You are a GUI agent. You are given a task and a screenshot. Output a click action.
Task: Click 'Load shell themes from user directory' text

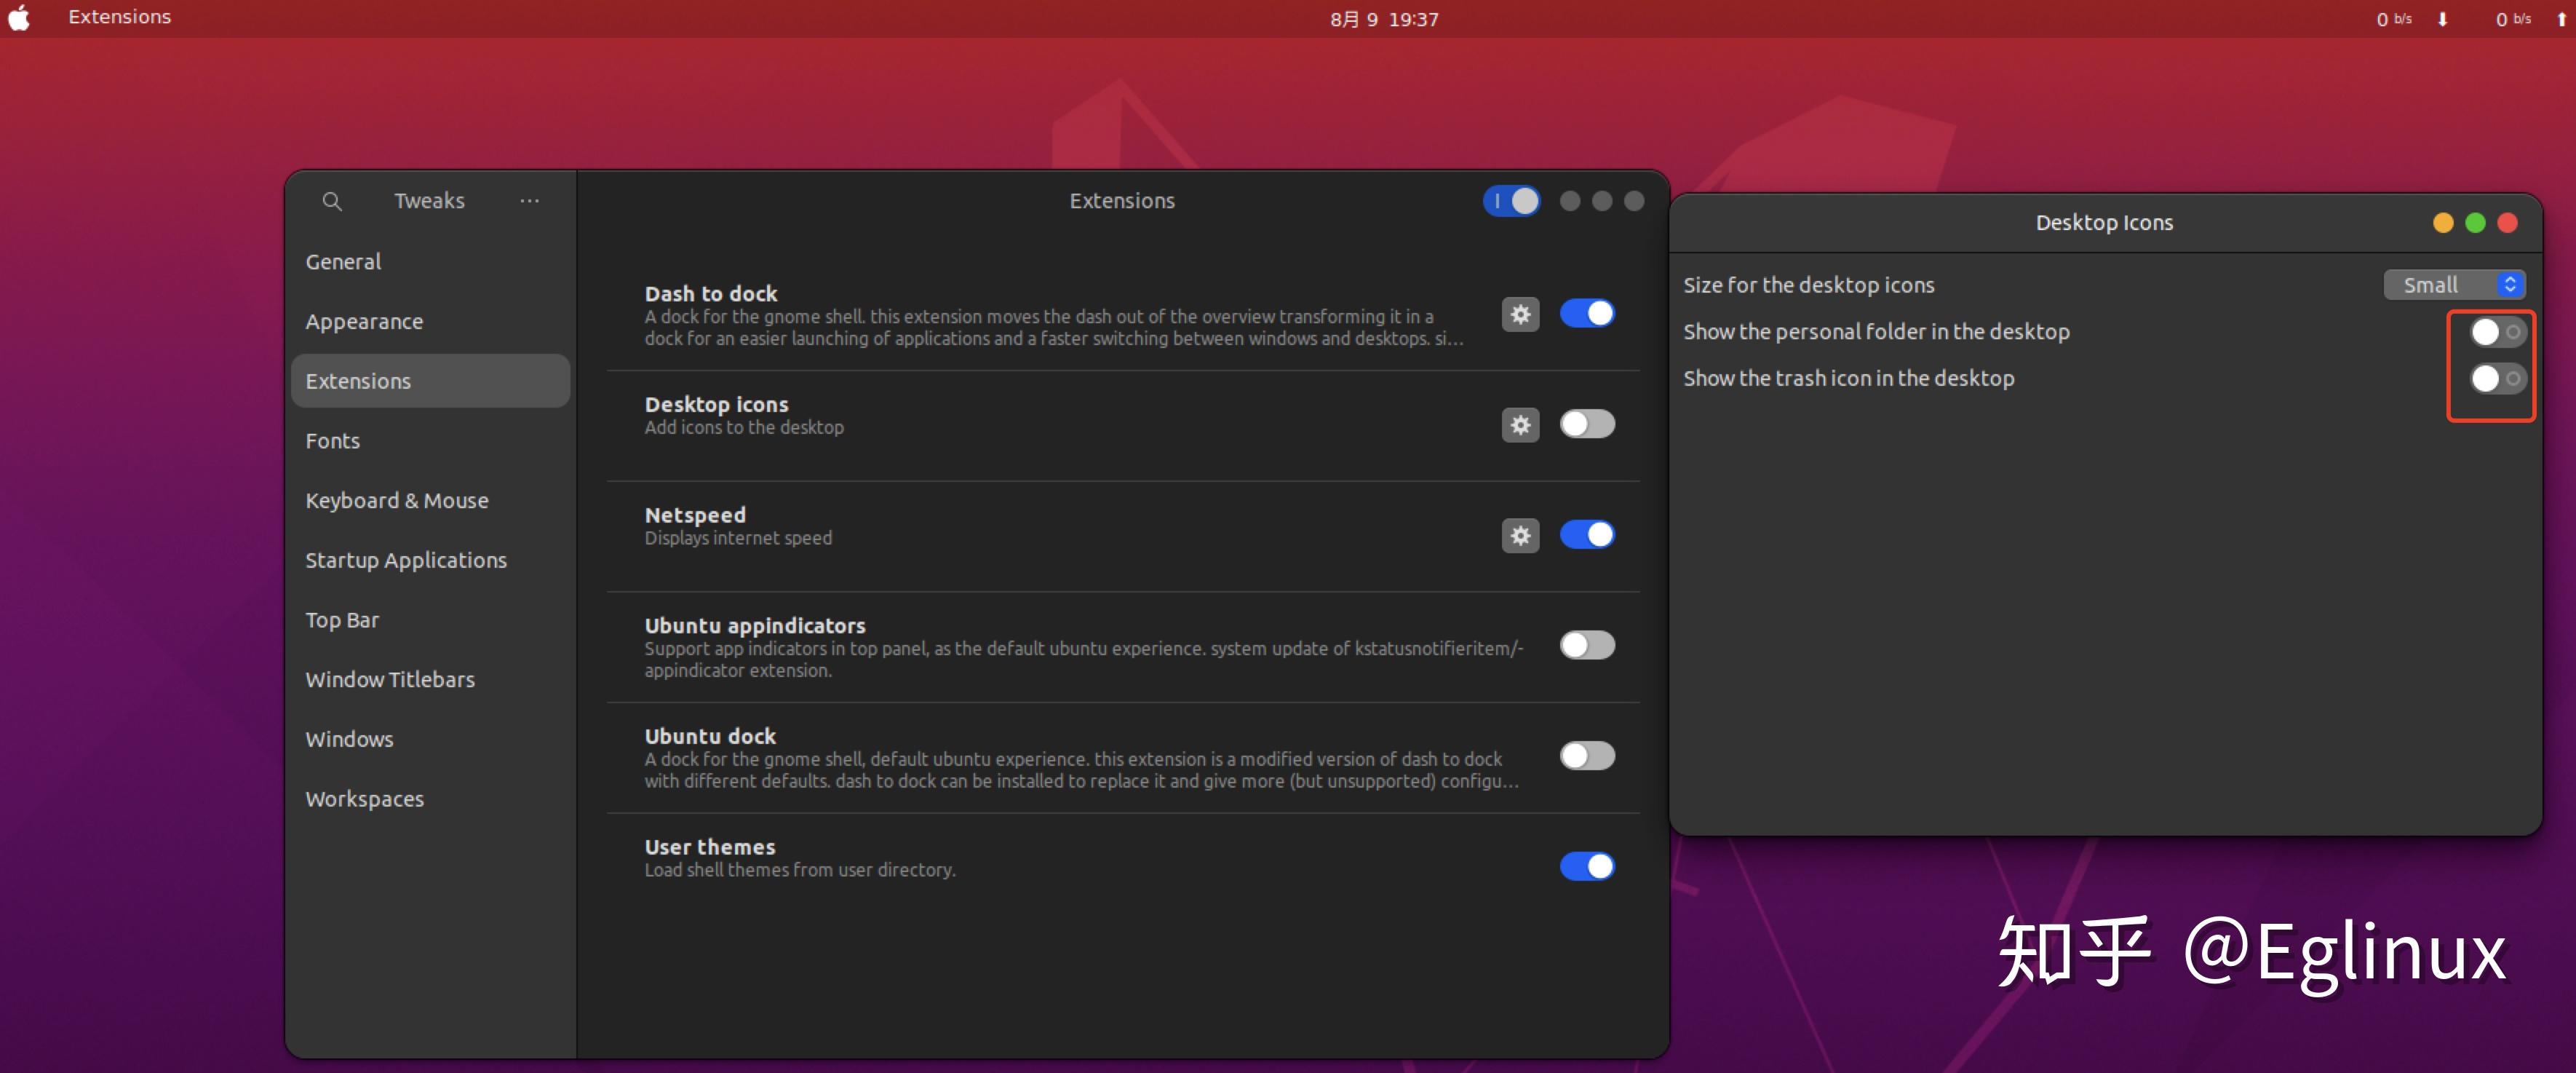click(x=800, y=870)
